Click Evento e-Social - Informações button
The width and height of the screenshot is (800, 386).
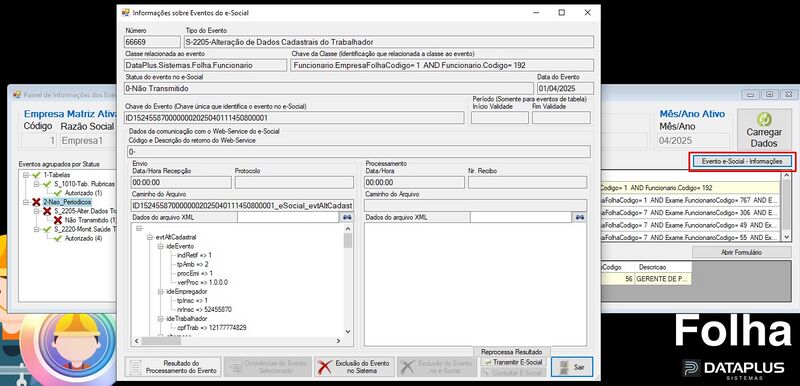click(x=741, y=161)
